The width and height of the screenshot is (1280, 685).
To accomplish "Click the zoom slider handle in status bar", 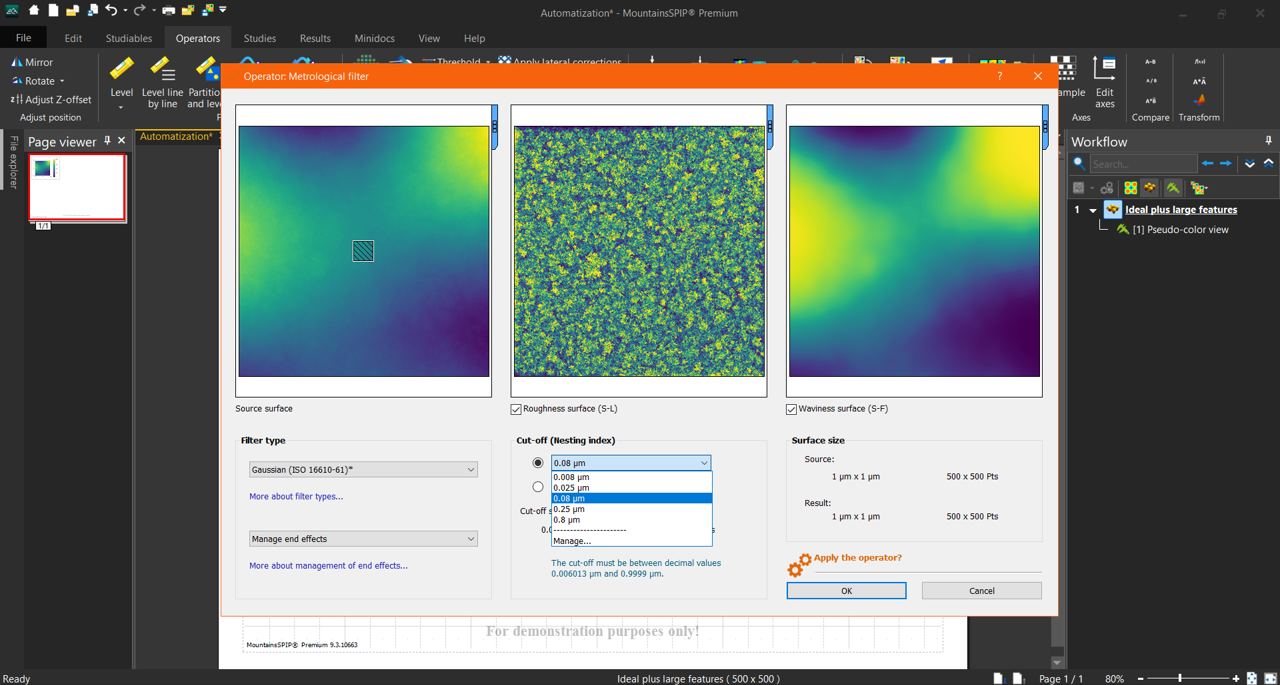I will [x=1180, y=679].
